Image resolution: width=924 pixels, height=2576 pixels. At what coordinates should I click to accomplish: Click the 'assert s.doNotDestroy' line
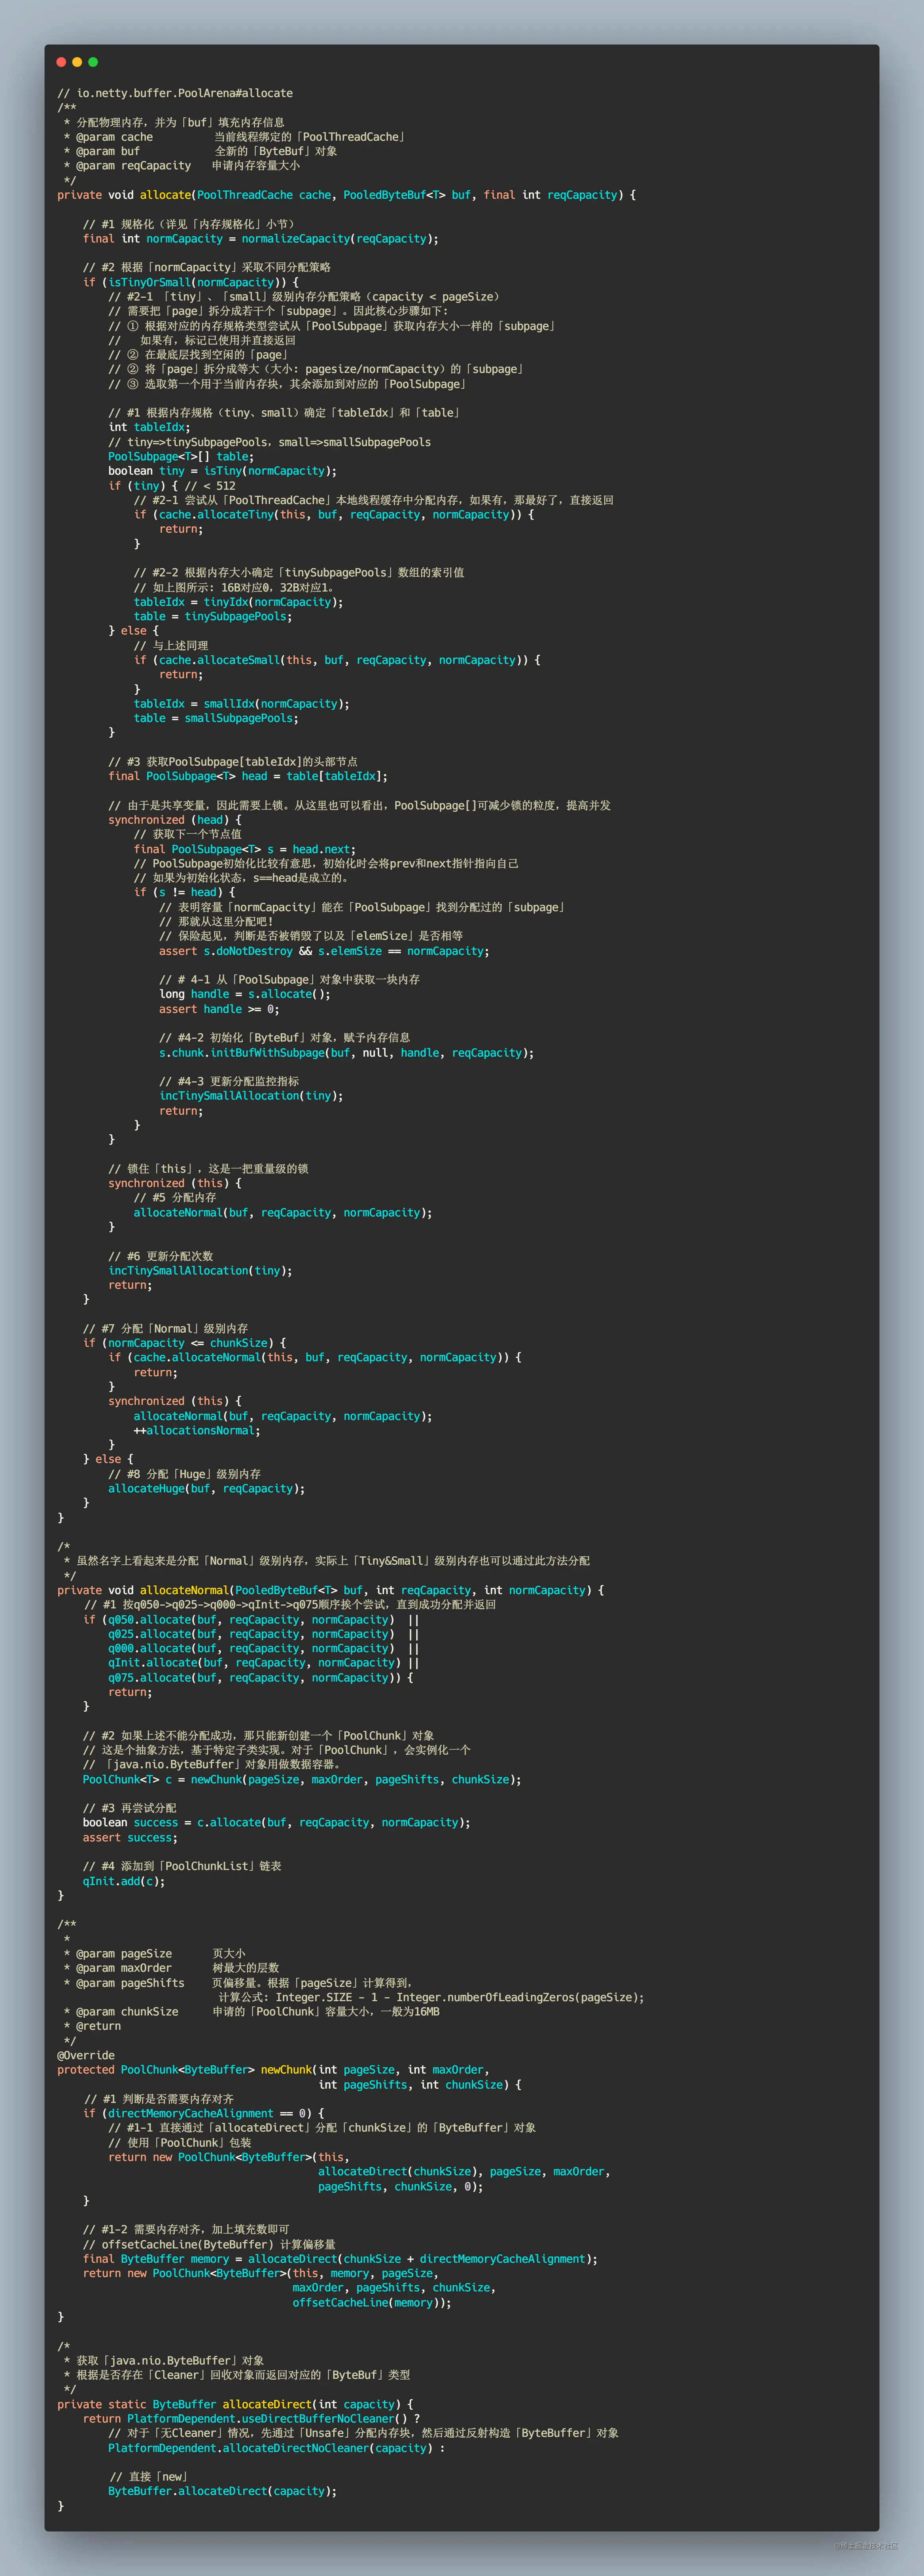point(324,951)
